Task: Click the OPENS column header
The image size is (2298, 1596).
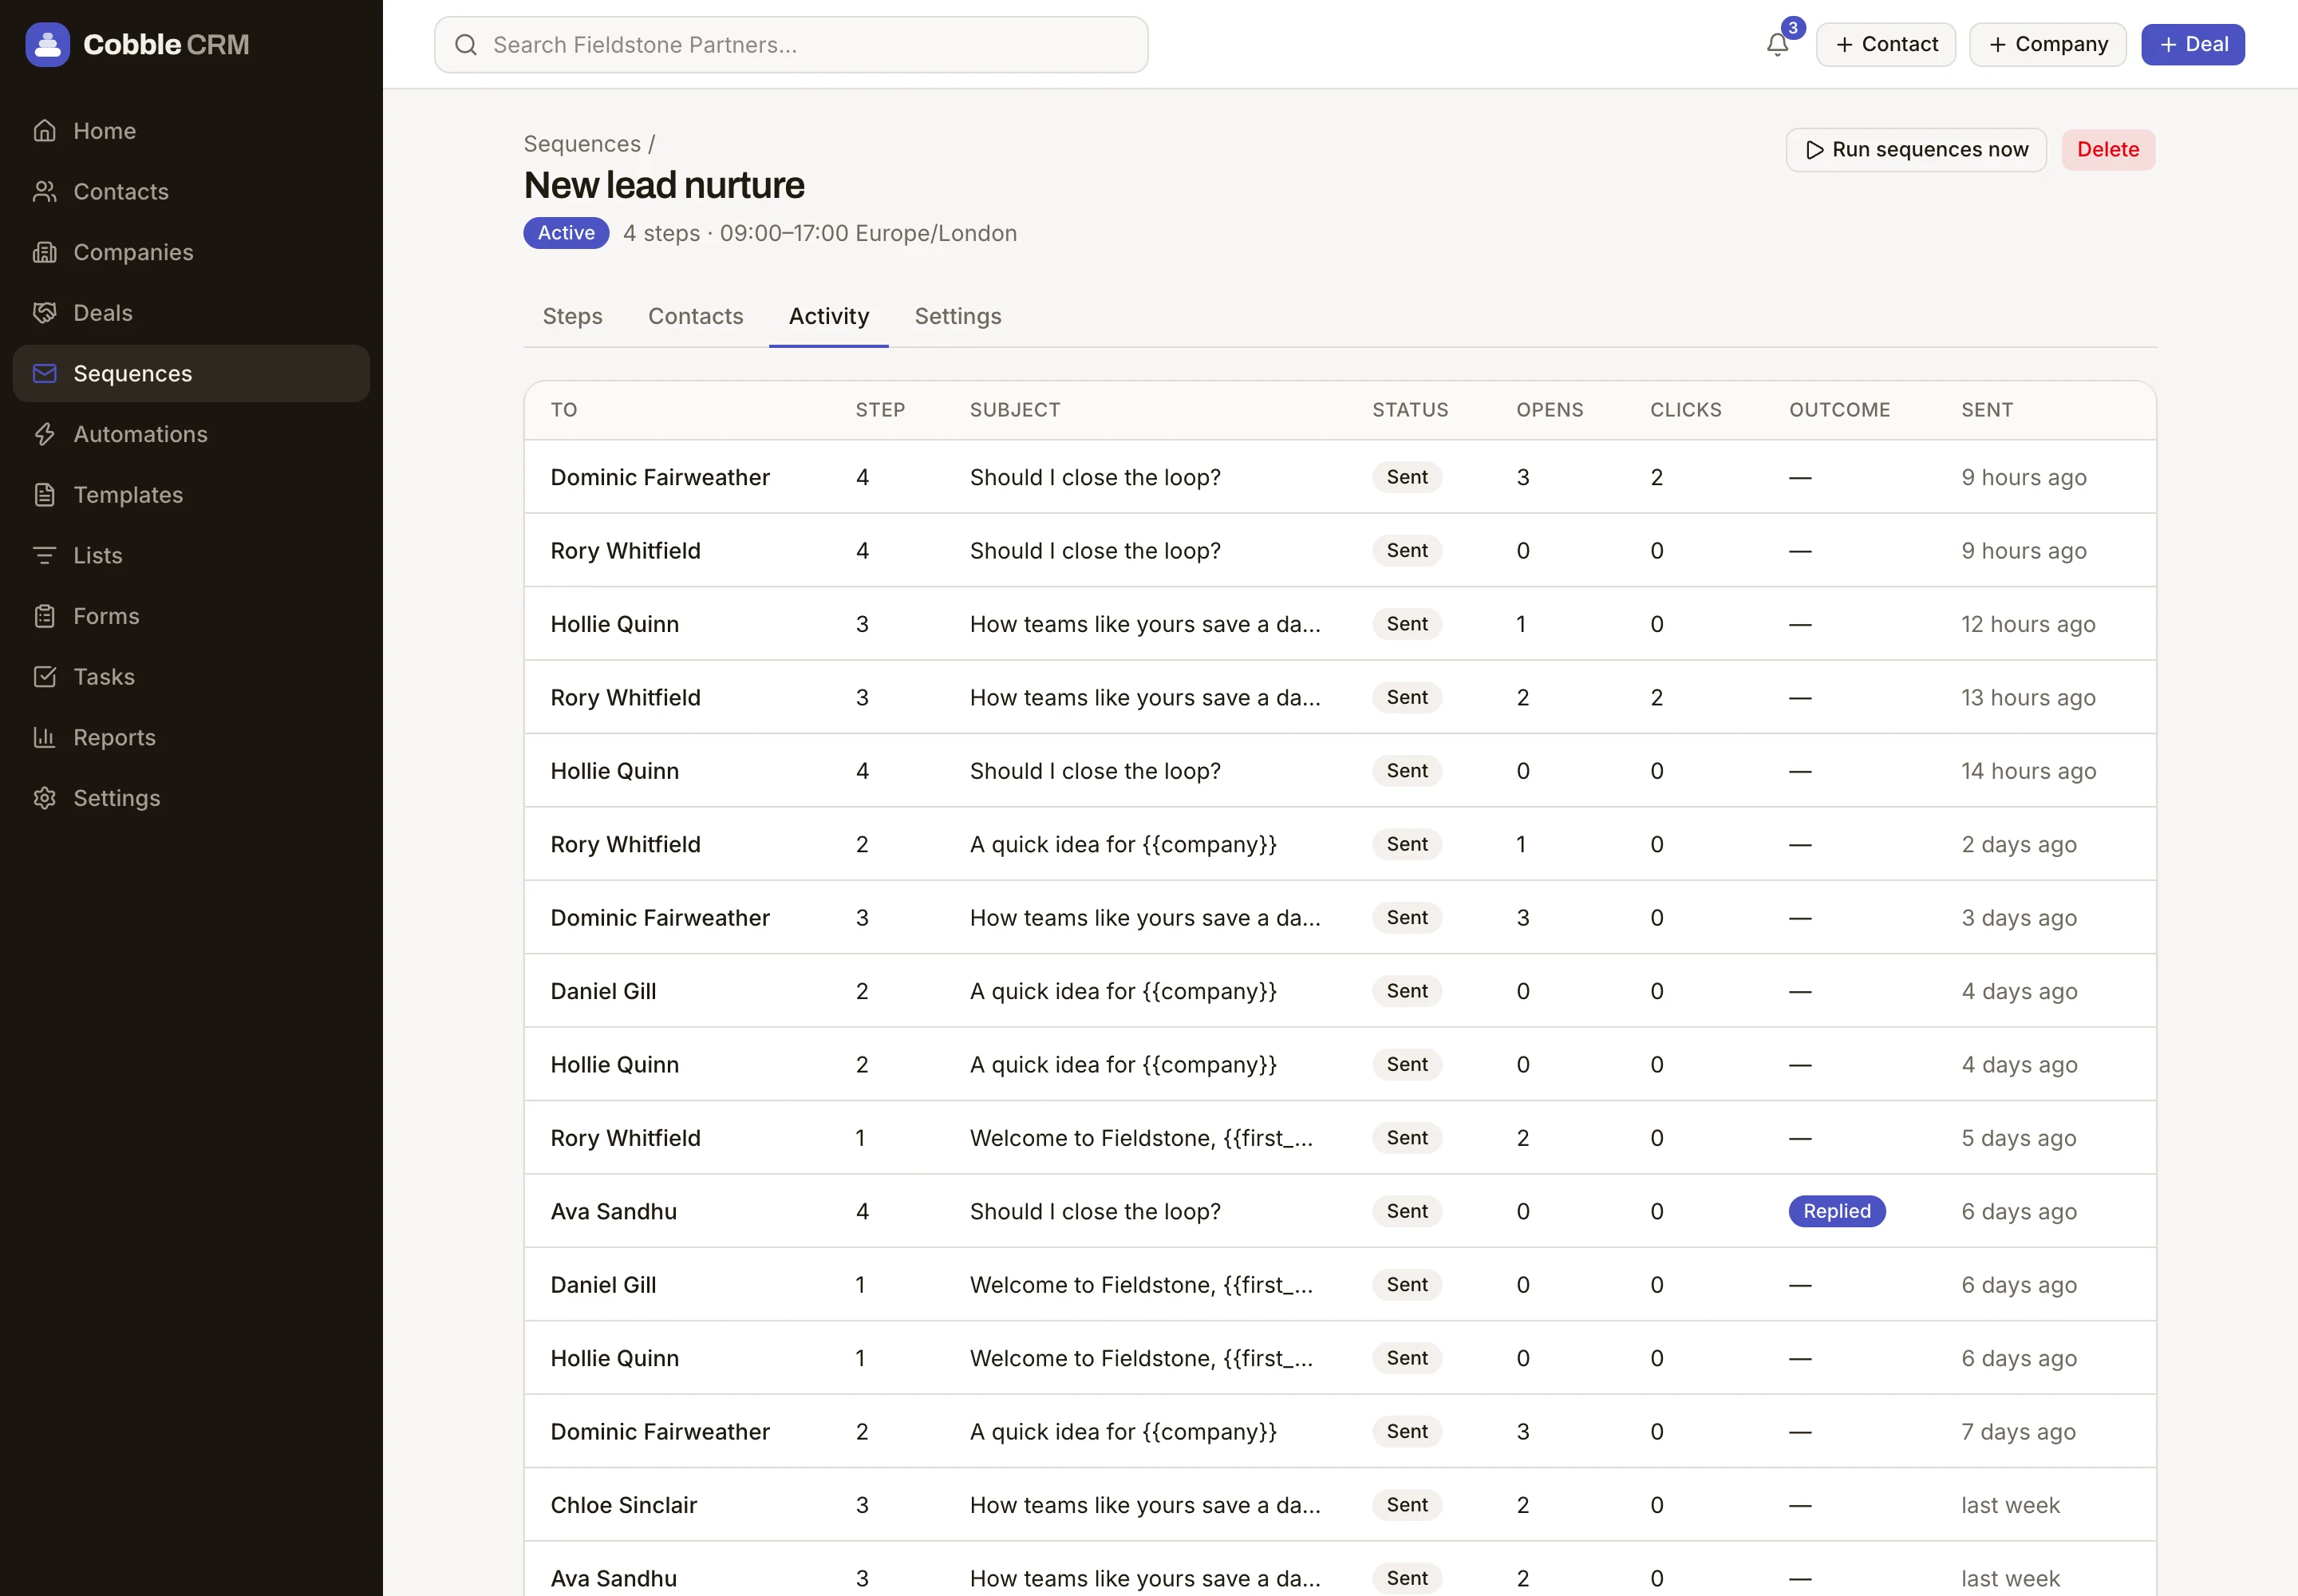Action: [x=1550, y=410]
